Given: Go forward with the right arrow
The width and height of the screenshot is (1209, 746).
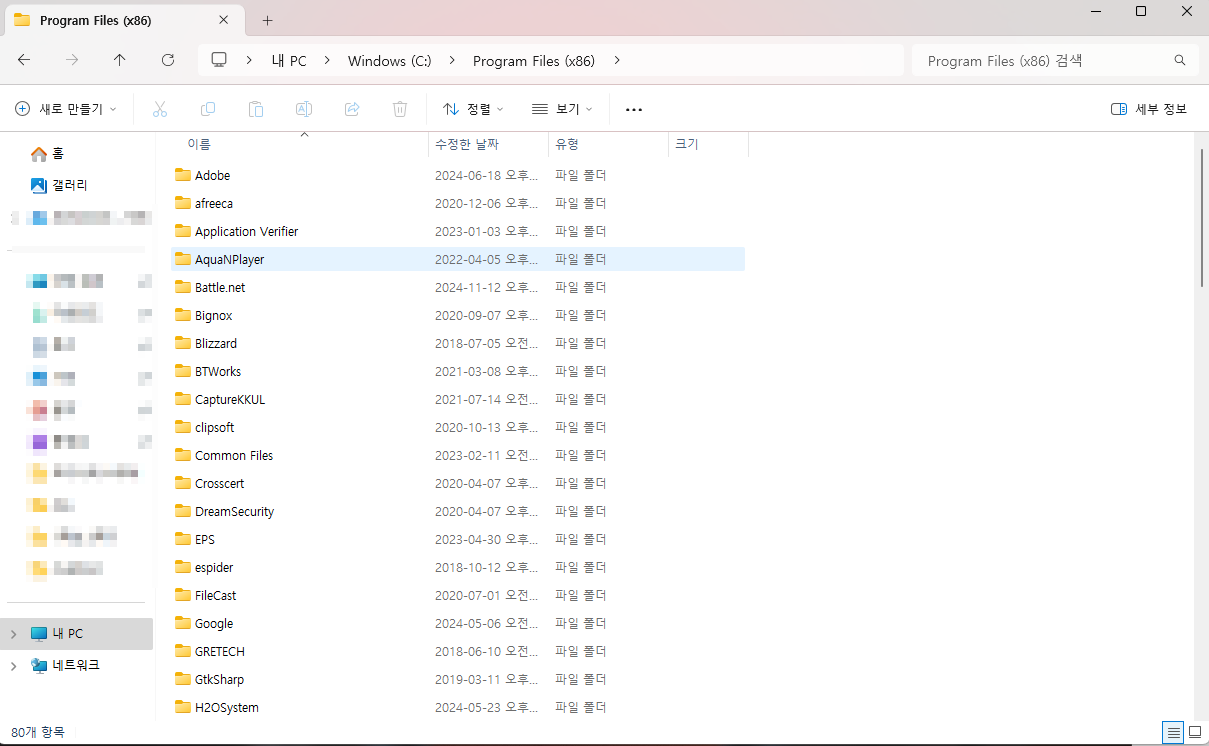Looking at the screenshot, I should click(72, 60).
